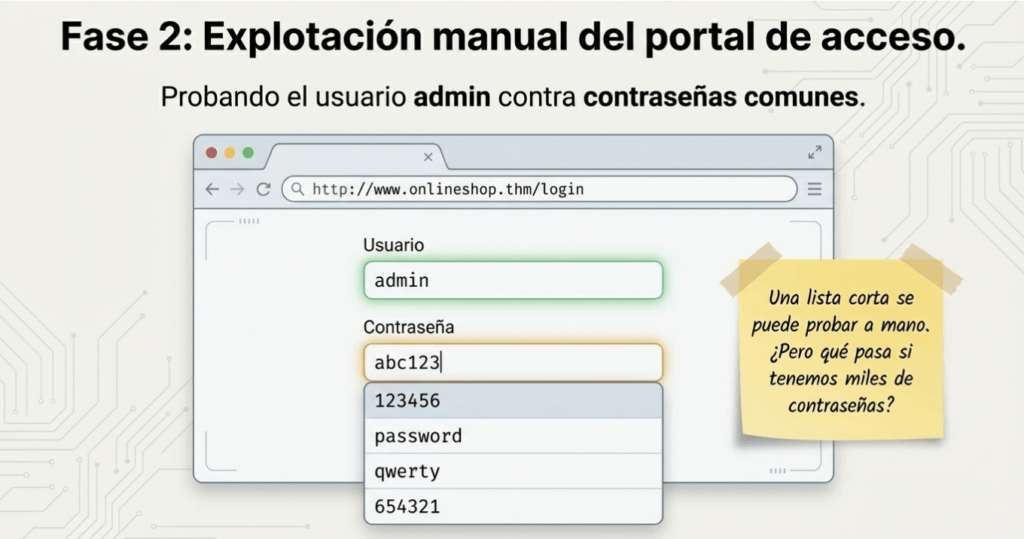Image resolution: width=1024 pixels, height=539 pixels.
Task: Click the red window close dot
Action: [211, 153]
